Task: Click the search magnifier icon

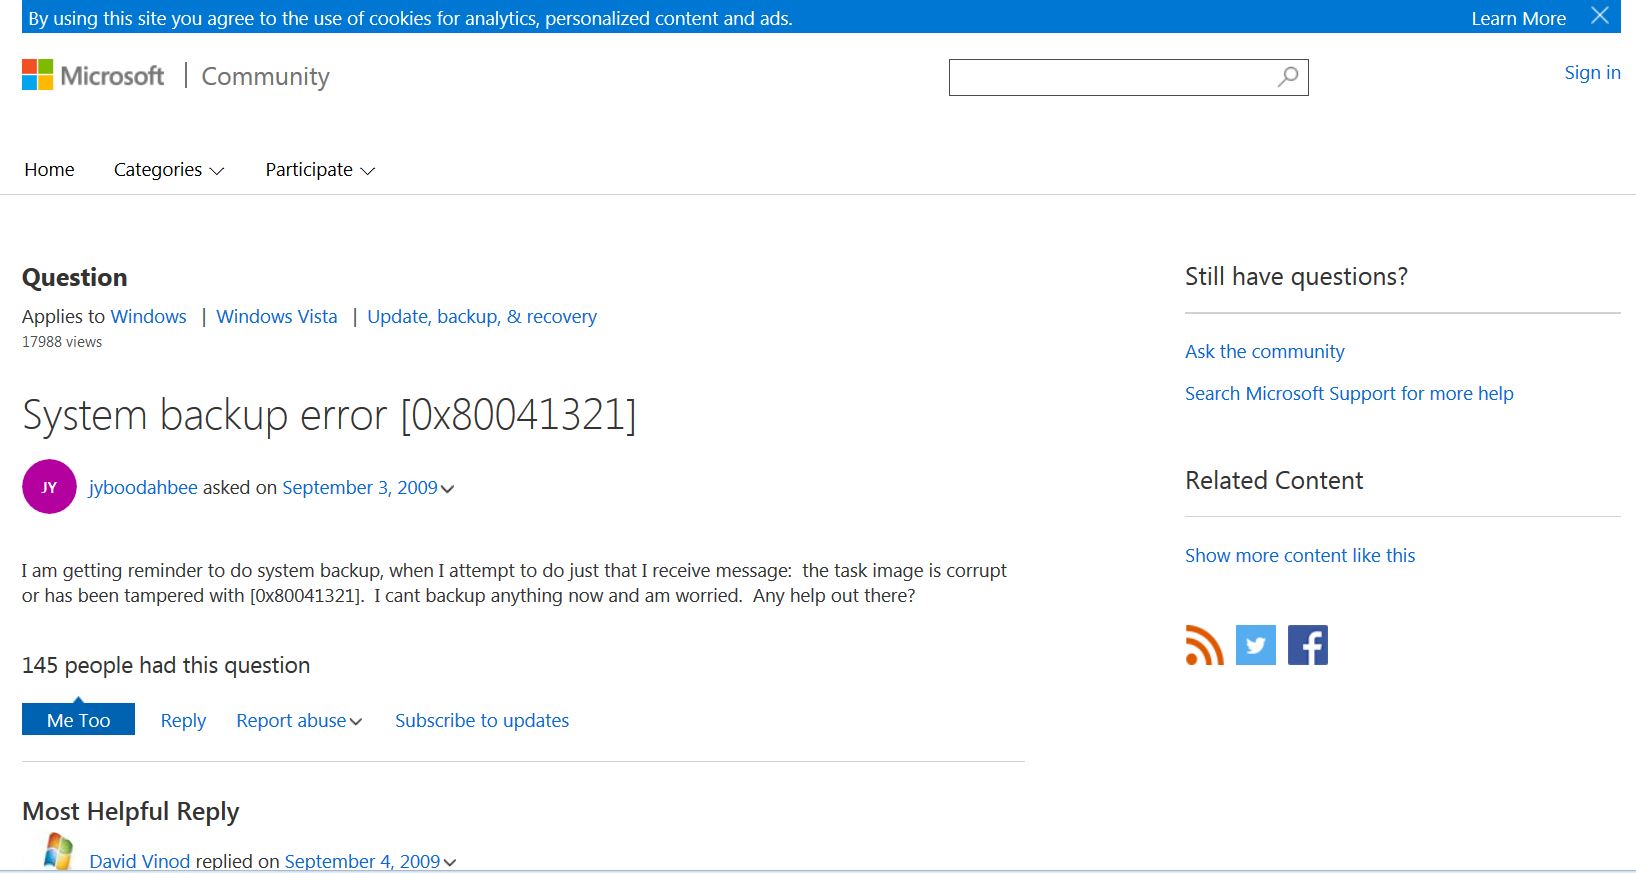Action: 1288,77
